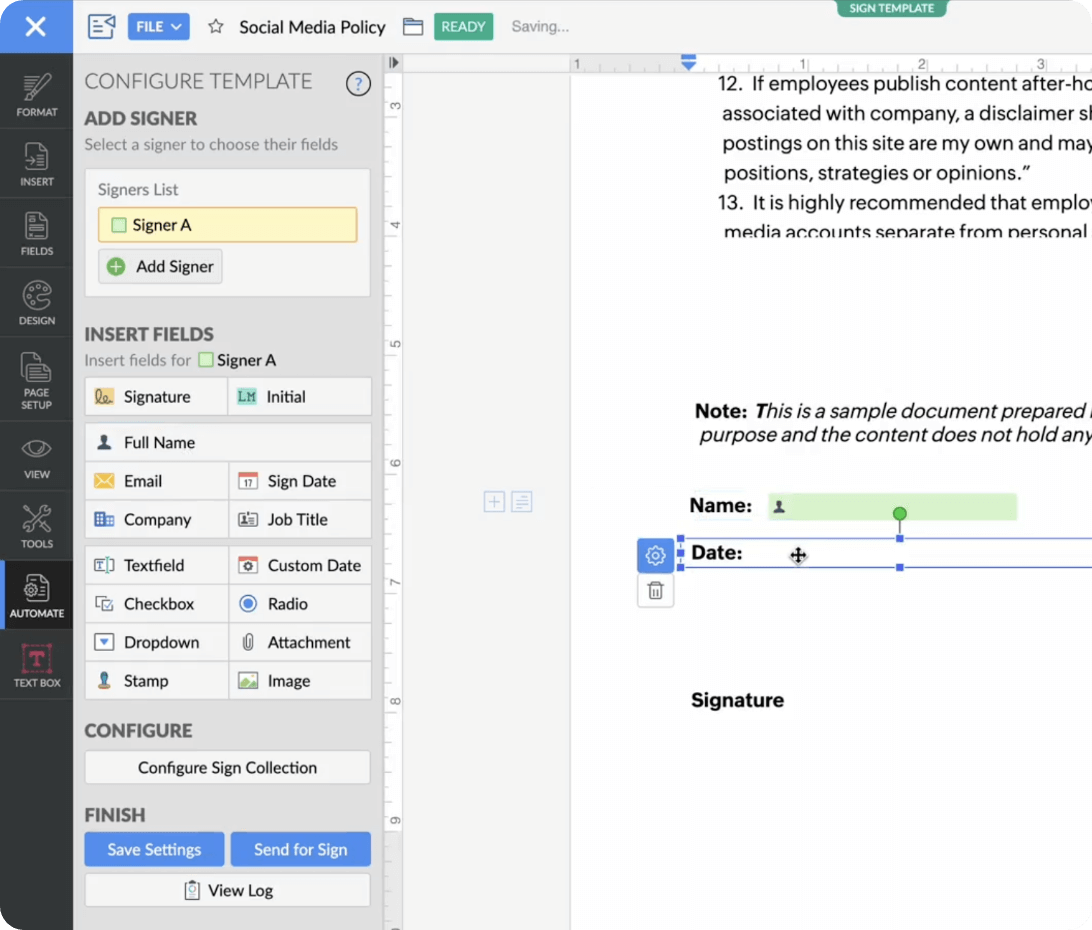Insert a Checkbox field for Signer A
The height and width of the screenshot is (930, 1092).
pos(155,603)
